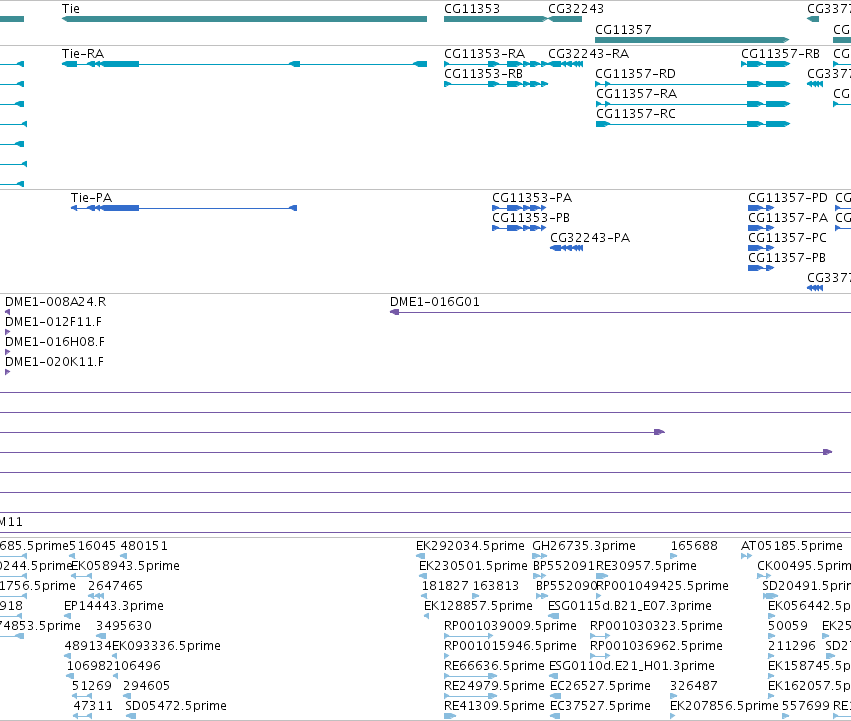
Task: Select transcript CG32243-RA
Action: click(x=588, y=54)
